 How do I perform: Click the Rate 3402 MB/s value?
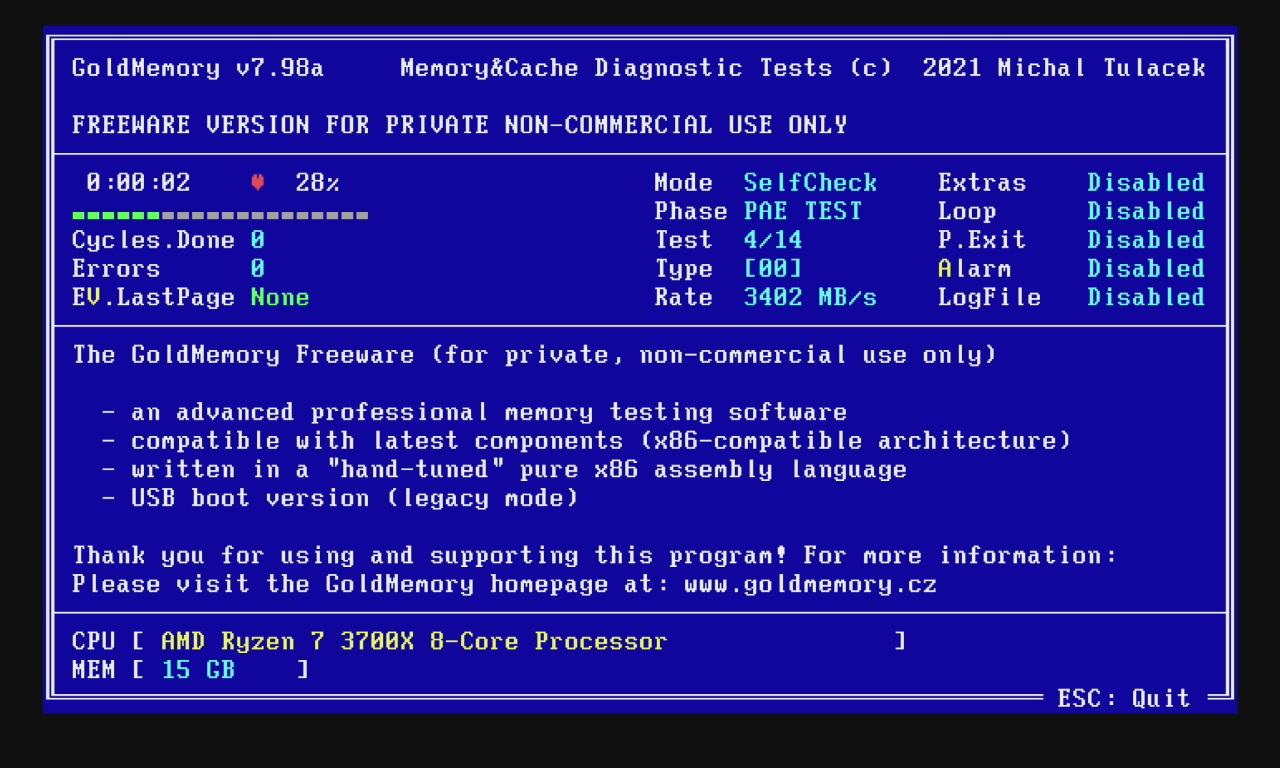click(810, 297)
